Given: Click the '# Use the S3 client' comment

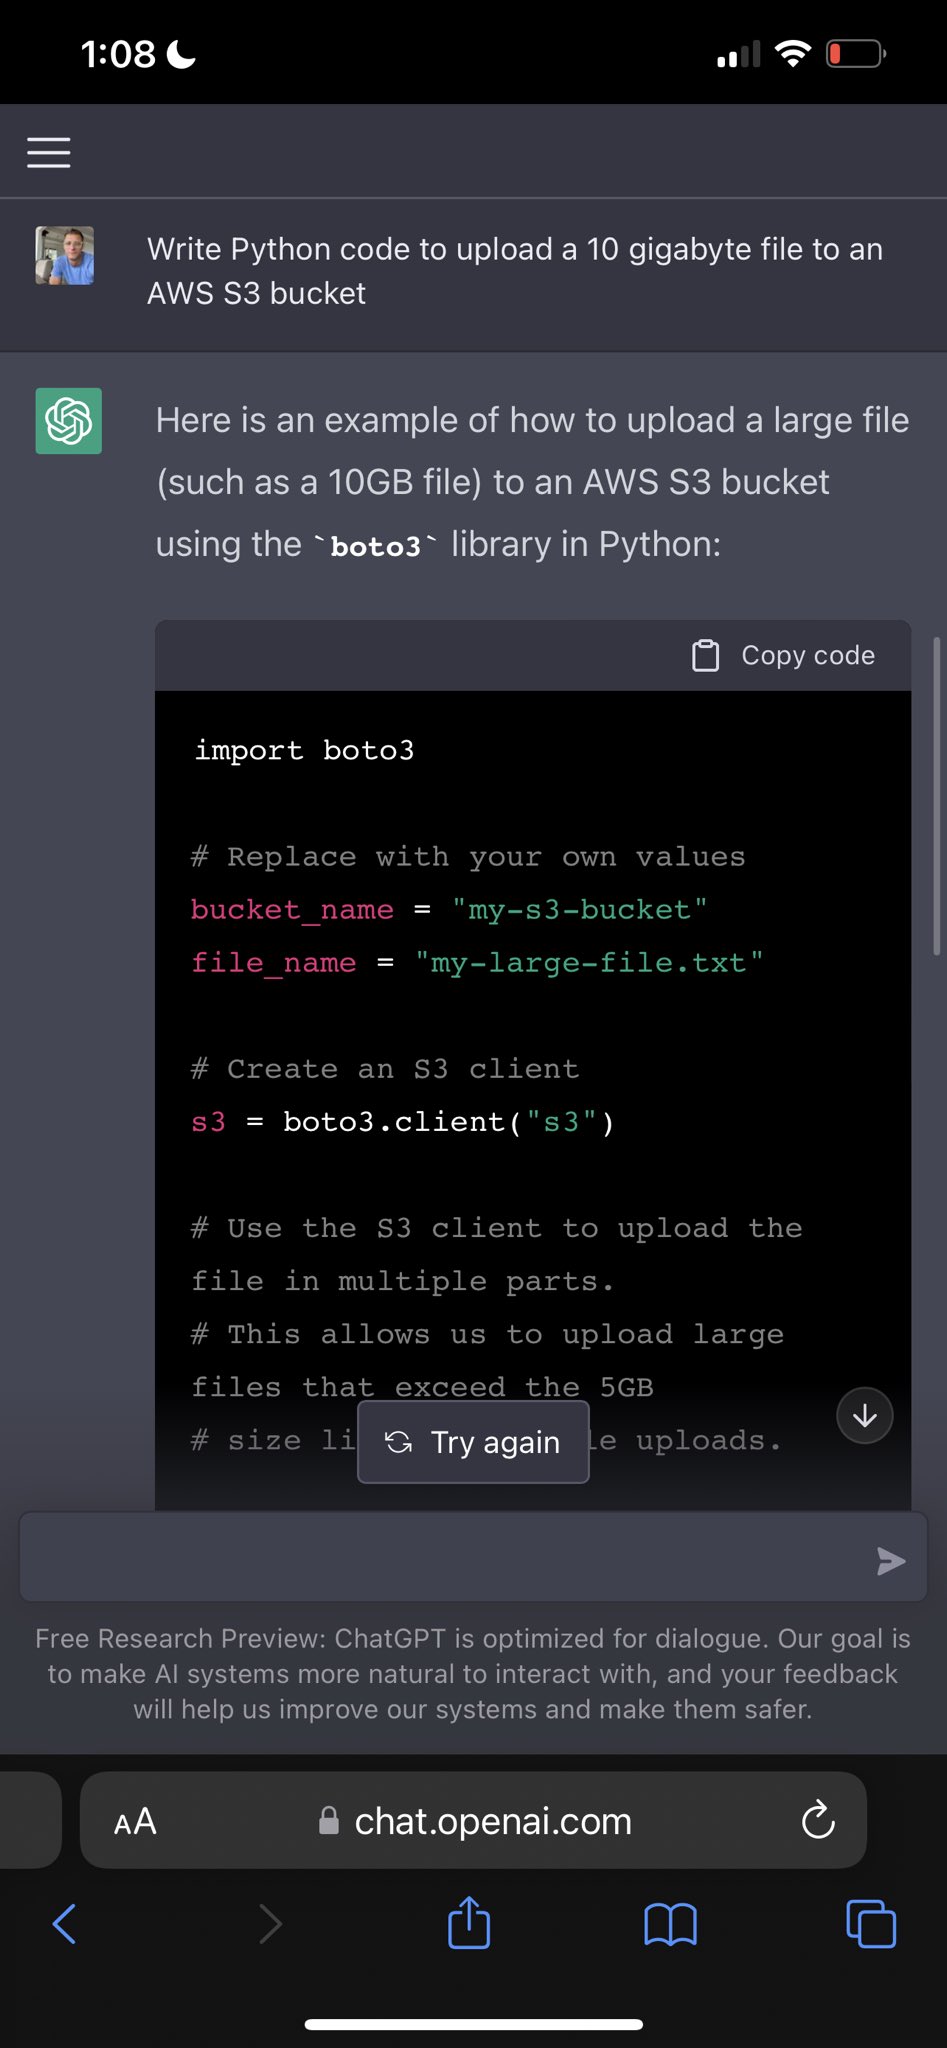Looking at the screenshot, I should tap(497, 1254).
